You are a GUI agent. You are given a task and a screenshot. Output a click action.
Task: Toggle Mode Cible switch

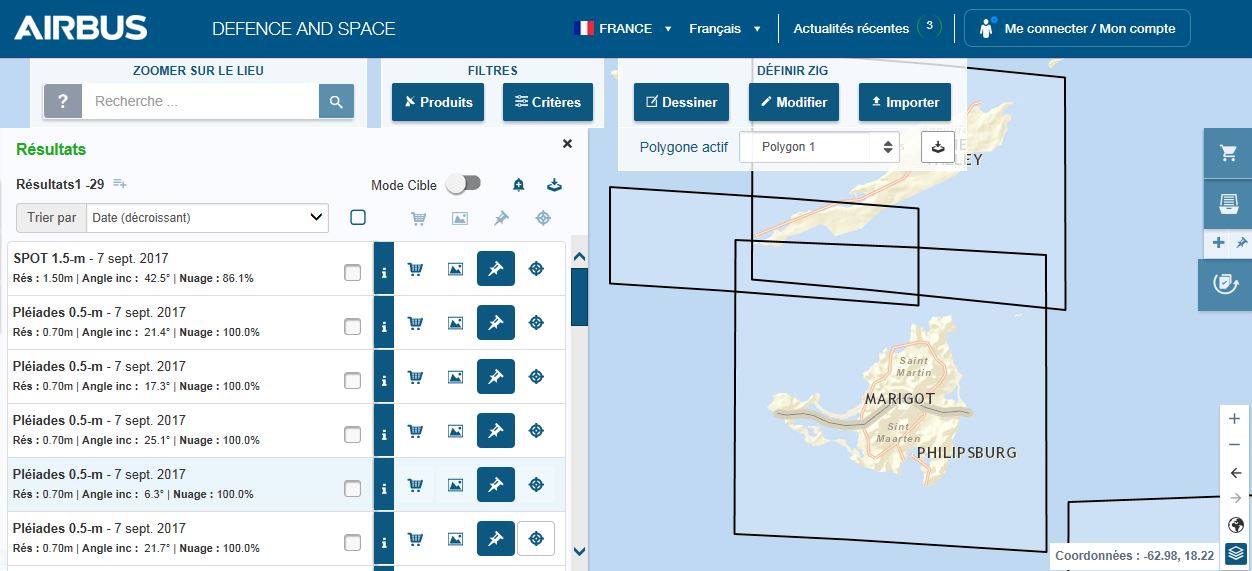[x=463, y=184]
